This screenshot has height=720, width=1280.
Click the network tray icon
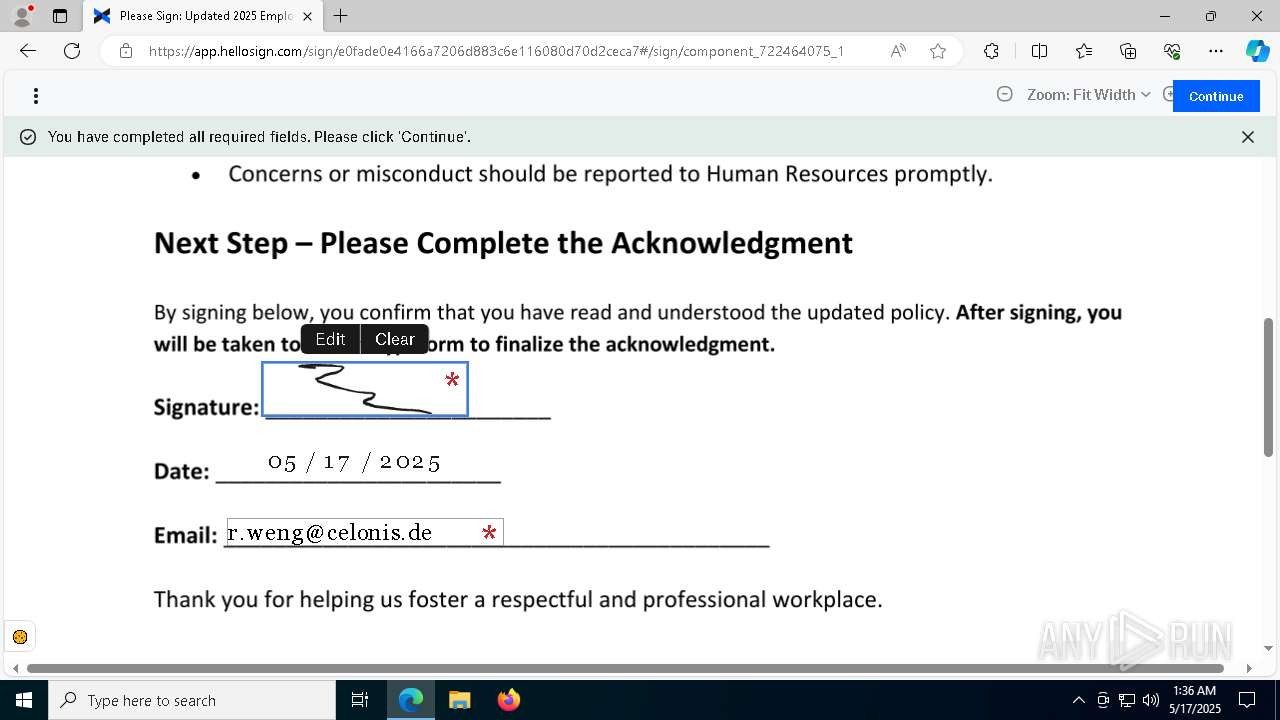coord(1127,700)
